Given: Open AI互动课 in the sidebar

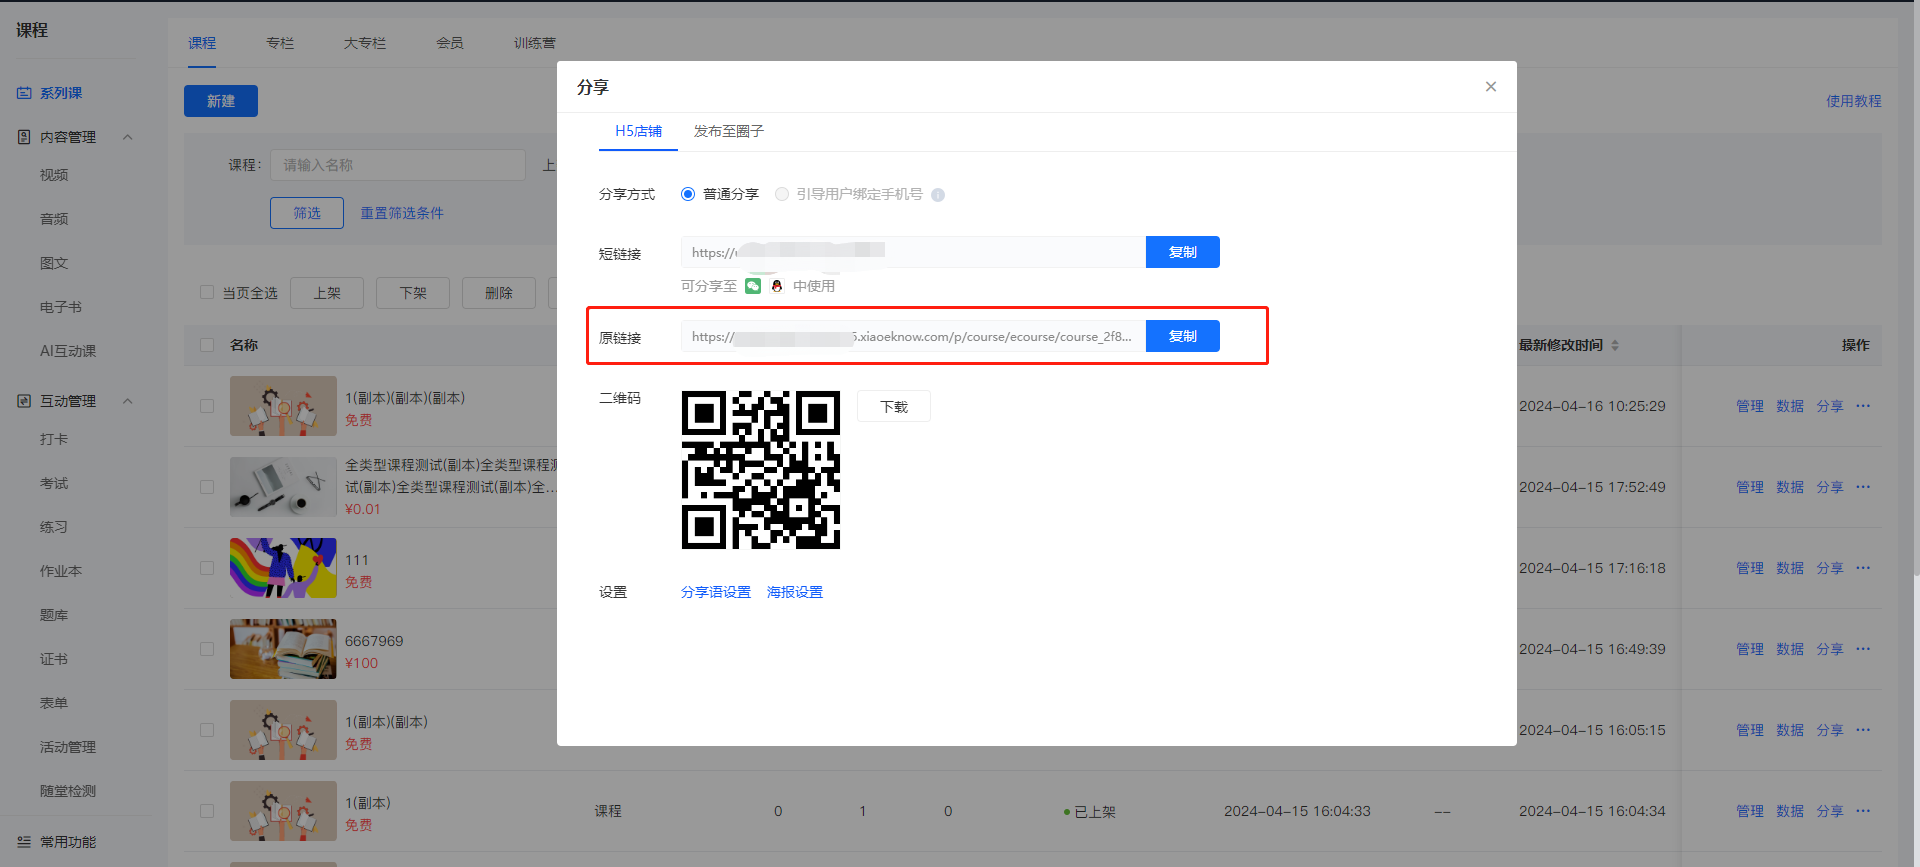Looking at the screenshot, I should coord(68,351).
